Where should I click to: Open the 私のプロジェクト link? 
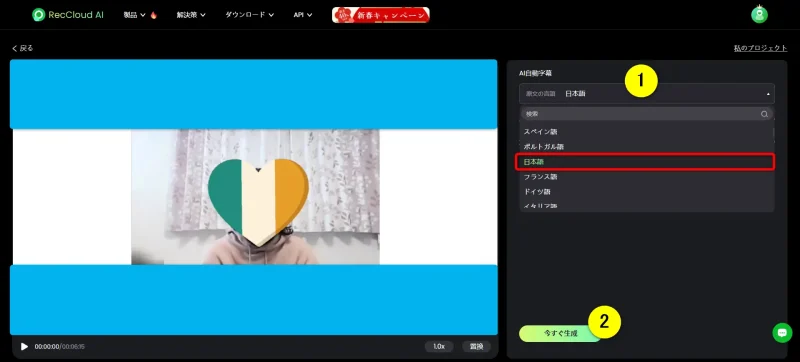(x=760, y=48)
